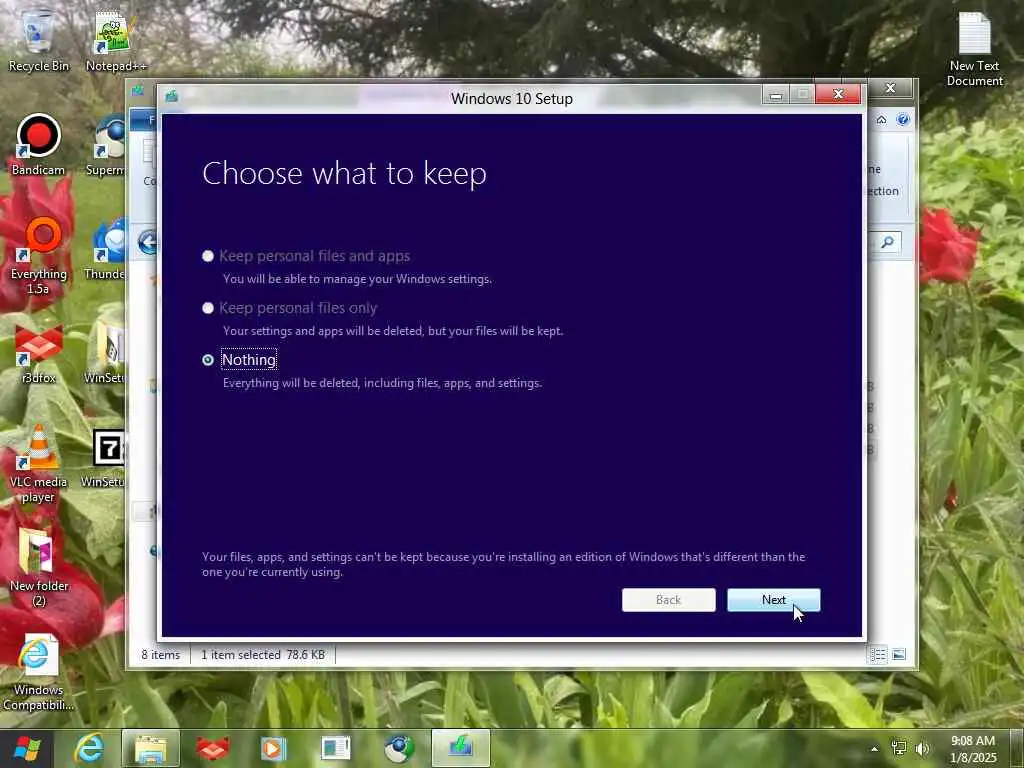Click the Next button in Setup
Image resolution: width=1024 pixels, height=768 pixels.
(x=773, y=600)
